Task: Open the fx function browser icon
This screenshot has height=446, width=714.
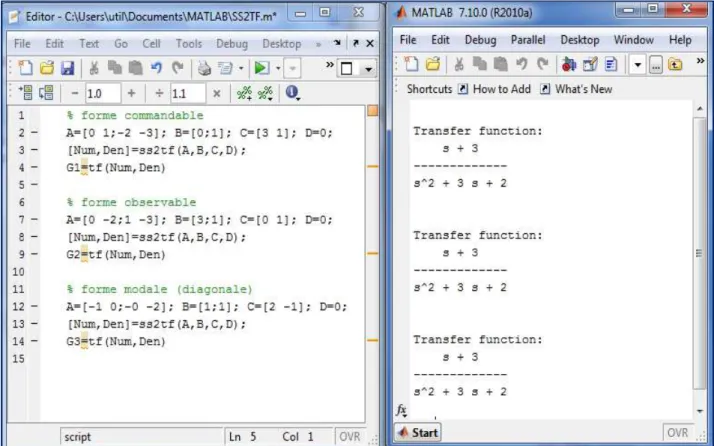Action: [x=401, y=410]
